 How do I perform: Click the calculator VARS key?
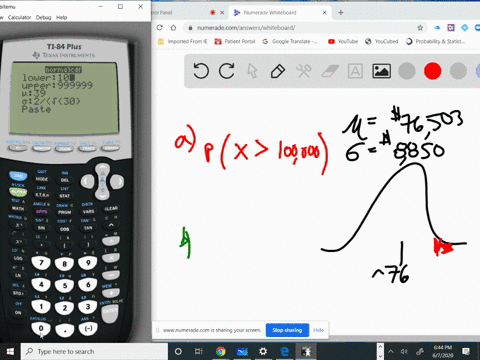[x=88, y=211]
